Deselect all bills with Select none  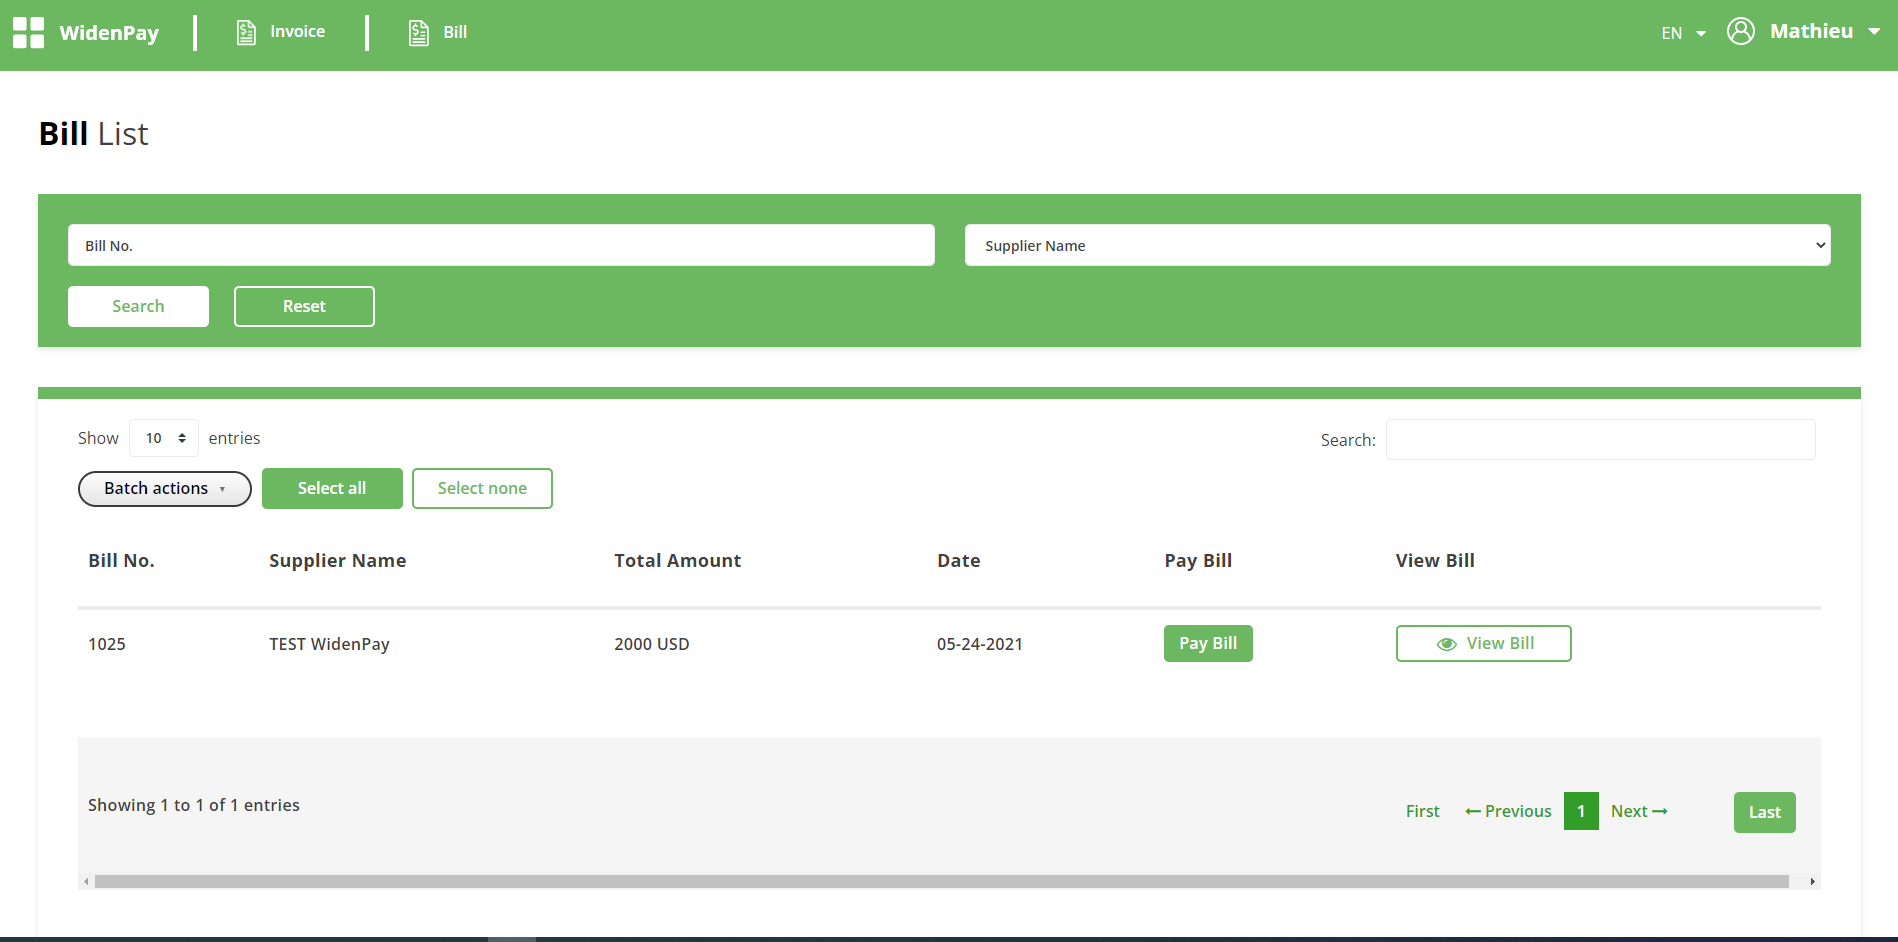(x=482, y=488)
